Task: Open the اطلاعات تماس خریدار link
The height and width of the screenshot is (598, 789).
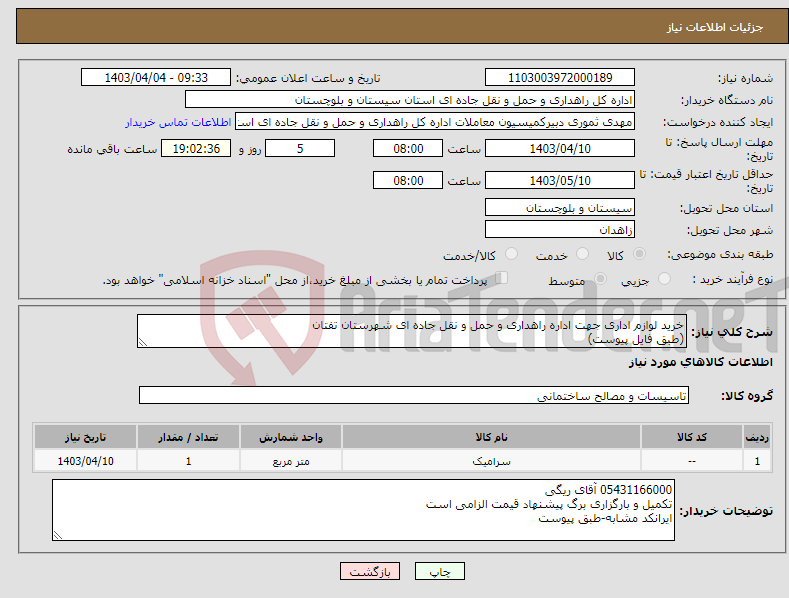Action: [x=178, y=122]
